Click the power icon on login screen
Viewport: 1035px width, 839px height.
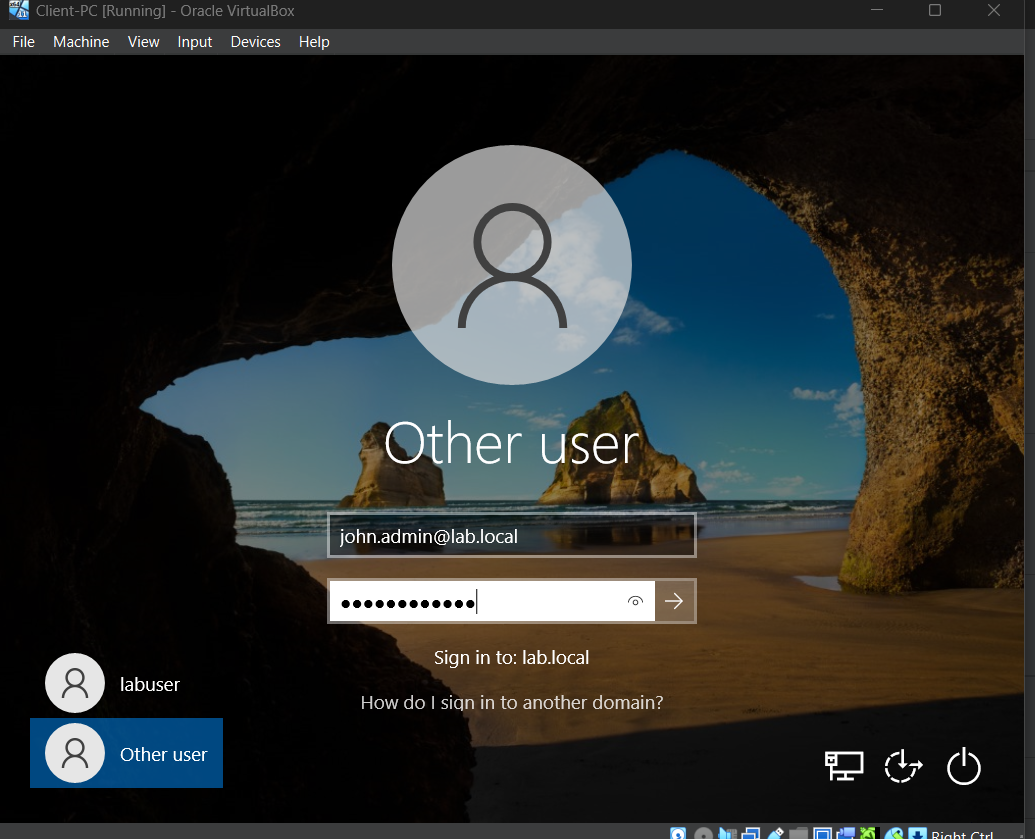[964, 766]
